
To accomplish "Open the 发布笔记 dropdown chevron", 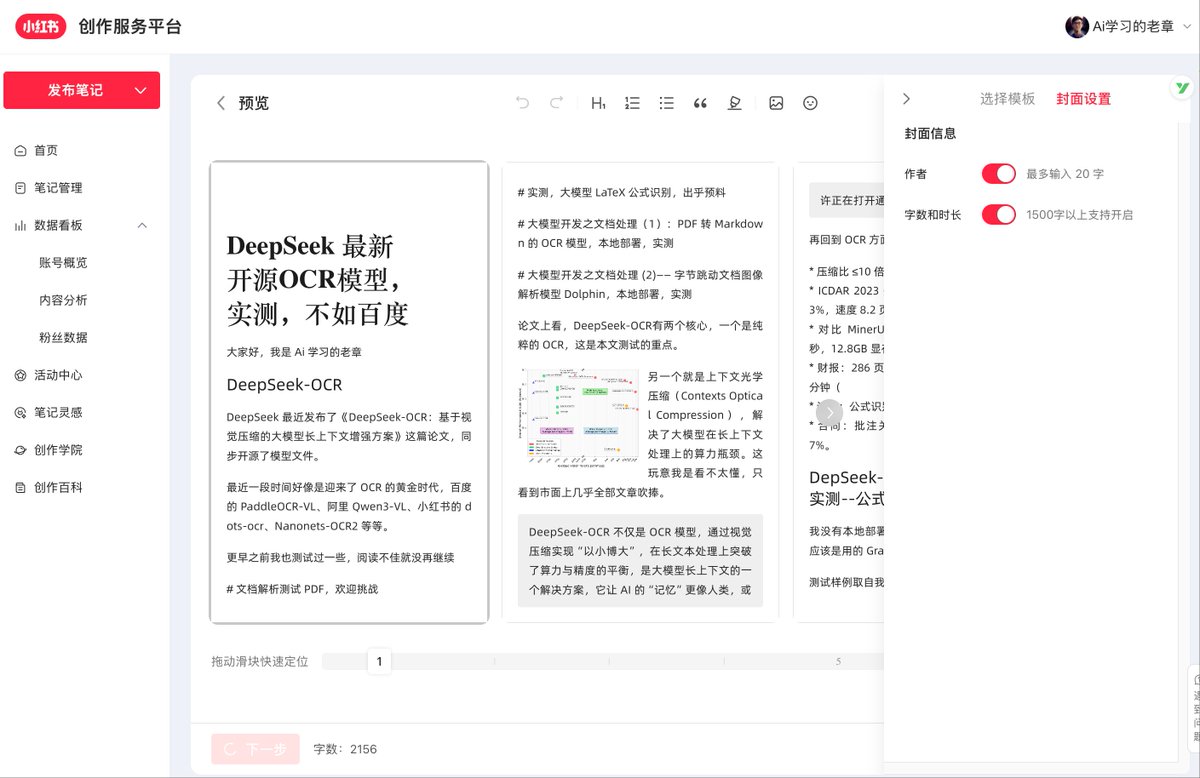I will pos(140,90).
